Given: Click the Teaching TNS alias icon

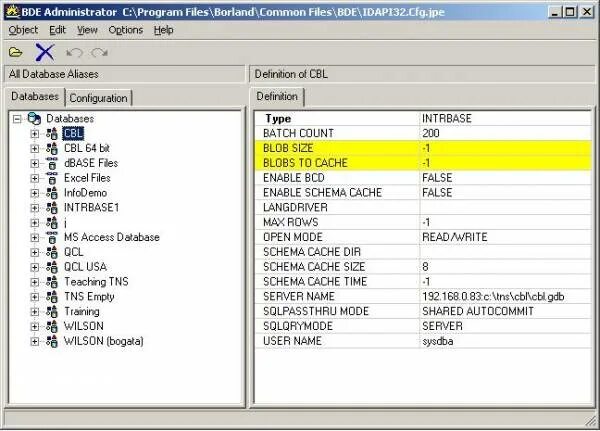Looking at the screenshot, I should tap(52, 282).
